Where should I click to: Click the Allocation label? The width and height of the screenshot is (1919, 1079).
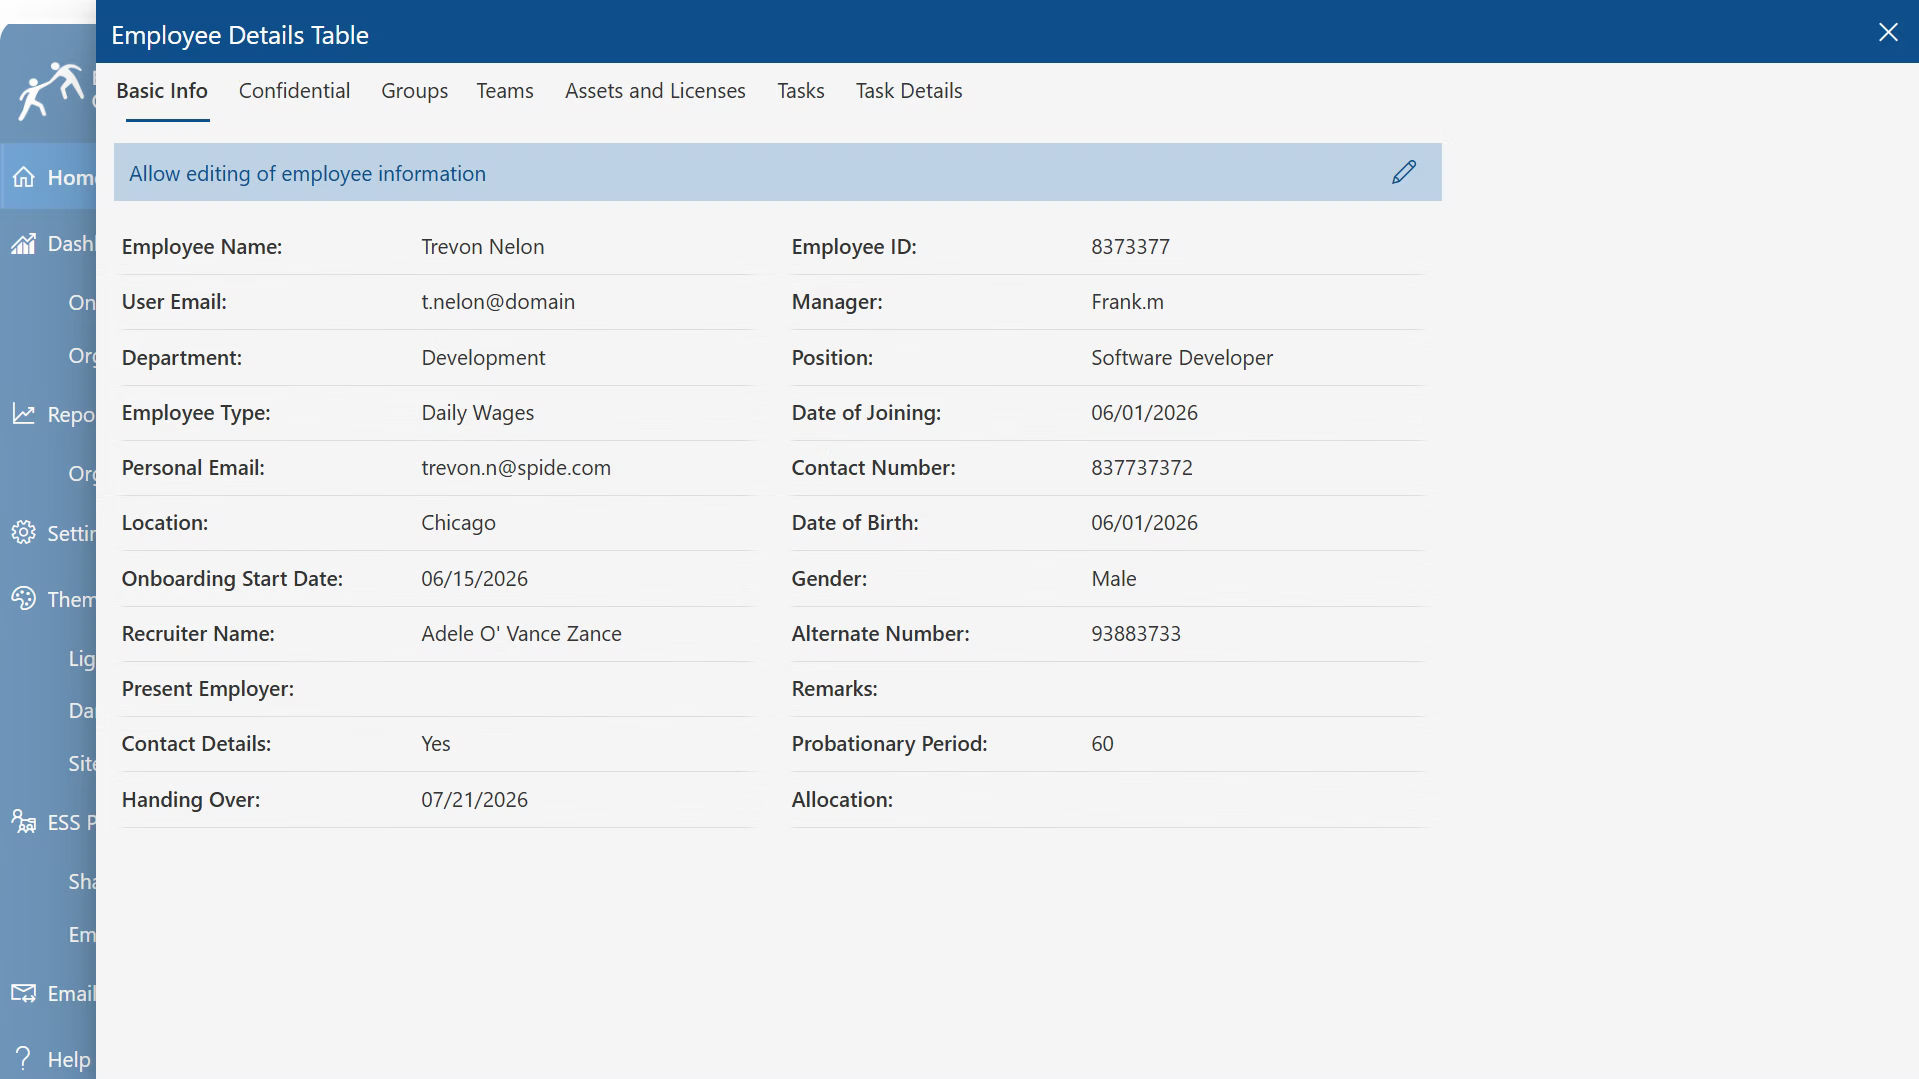(842, 800)
